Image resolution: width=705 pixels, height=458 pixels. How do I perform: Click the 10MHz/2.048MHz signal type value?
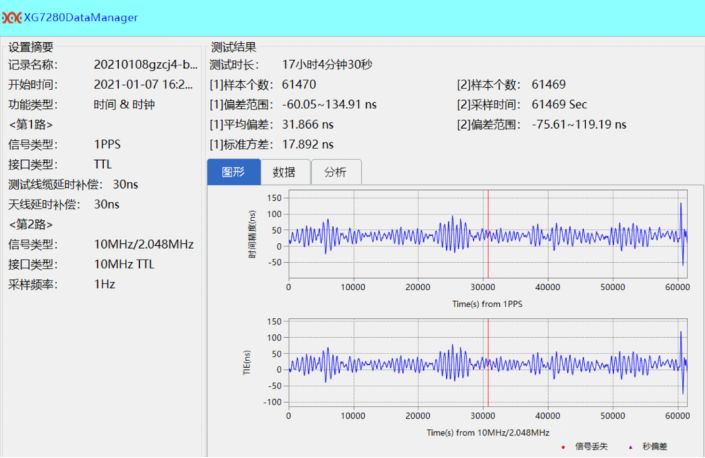tap(143, 244)
